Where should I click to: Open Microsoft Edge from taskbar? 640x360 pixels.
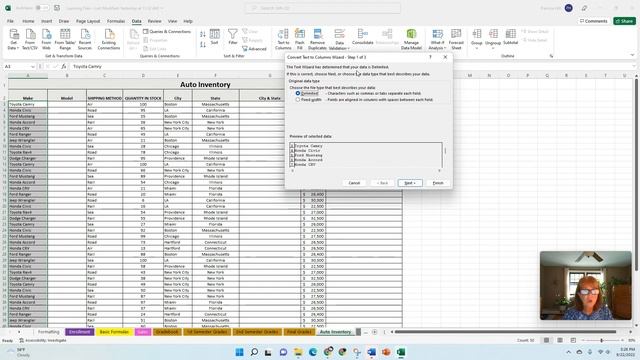313,352
